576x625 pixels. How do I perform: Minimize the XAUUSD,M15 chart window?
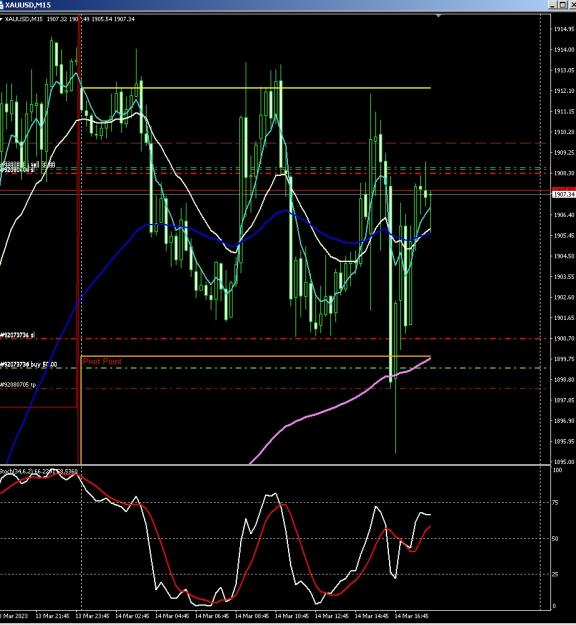(x=552, y=5)
